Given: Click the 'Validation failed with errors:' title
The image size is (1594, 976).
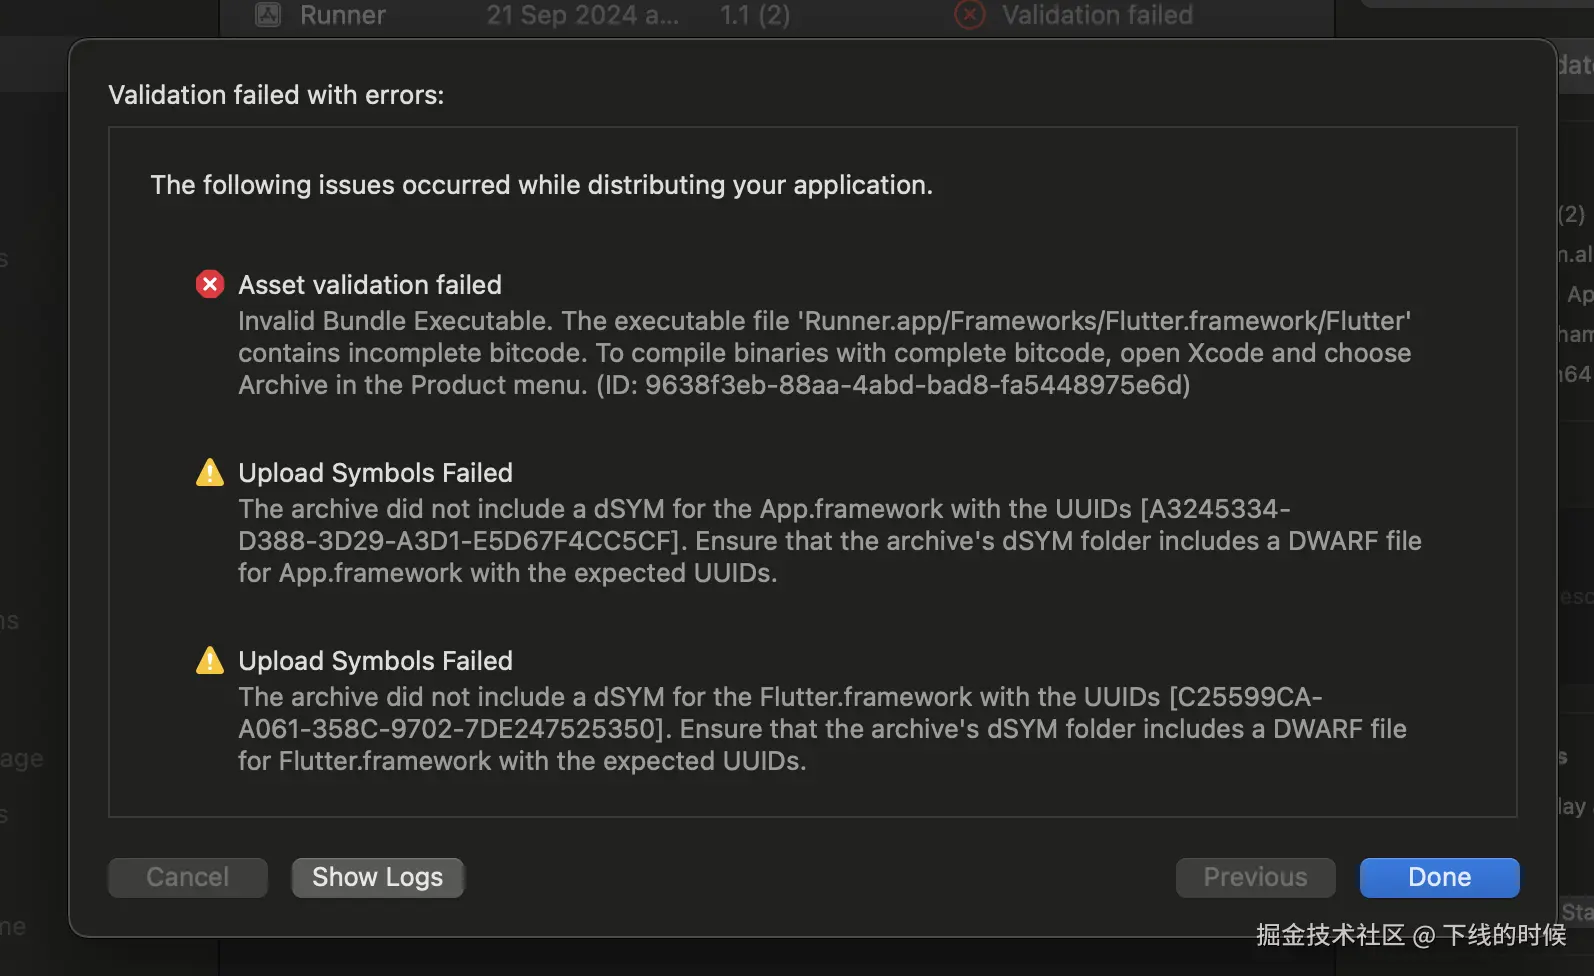Looking at the screenshot, I should 276,95.
